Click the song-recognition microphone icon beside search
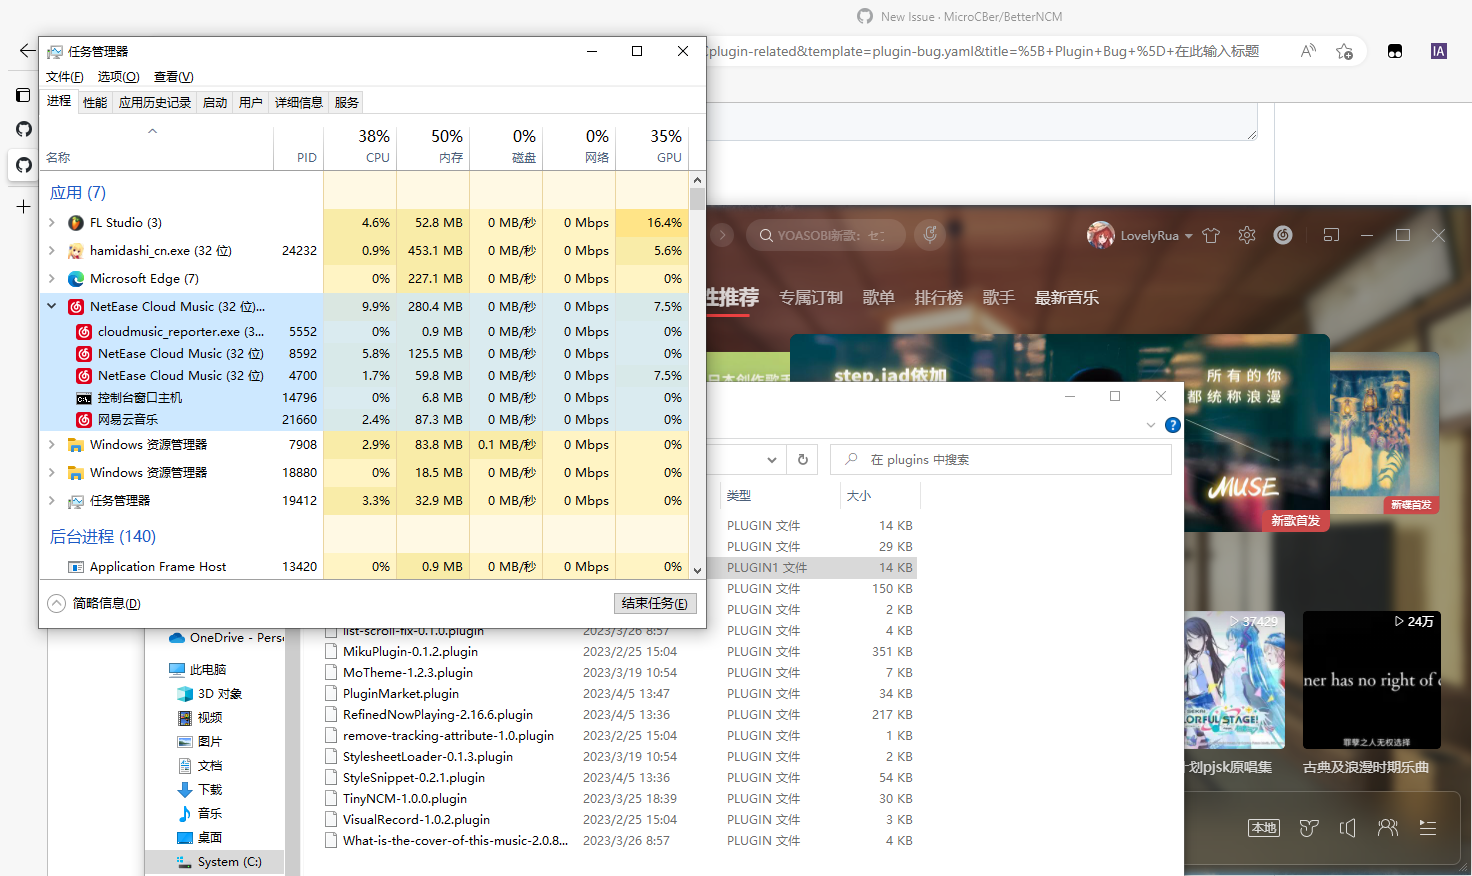The height and width of the screenshot is (876, 1472). tap(929, 235)
